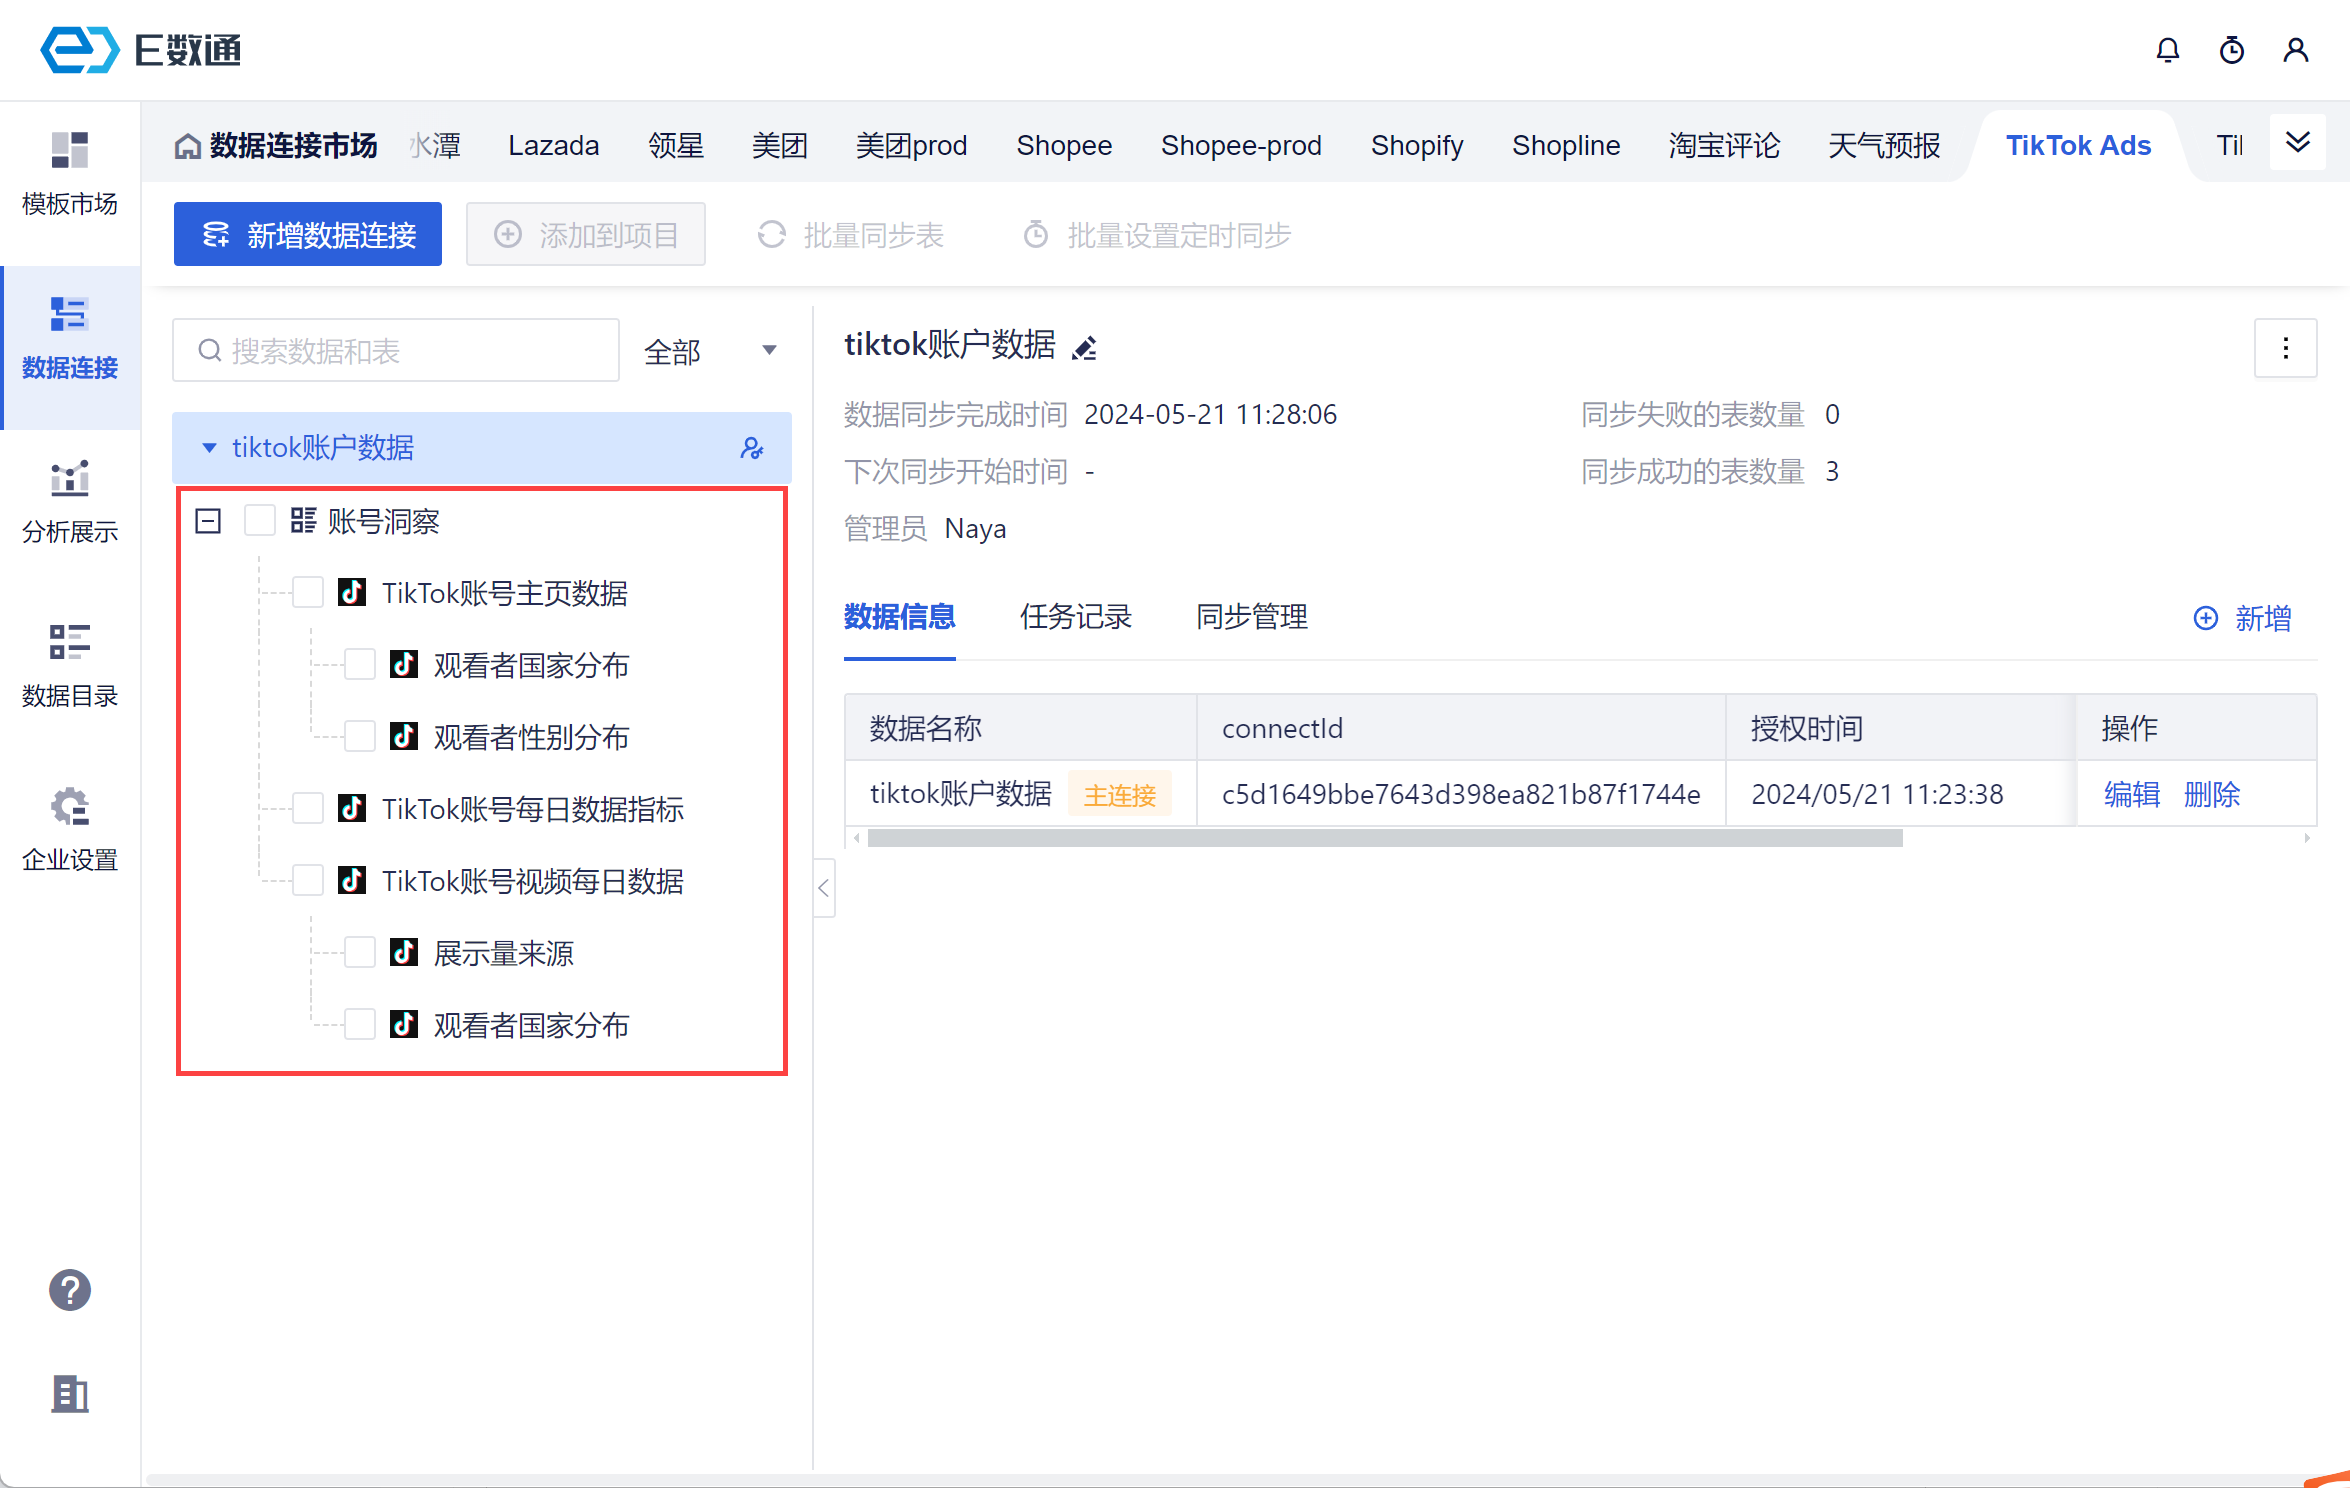2350x1488 pixels.
Task: Check 观看者国家分布 checkbox under 视频每日数据
Action: (x=360, y=1024)
